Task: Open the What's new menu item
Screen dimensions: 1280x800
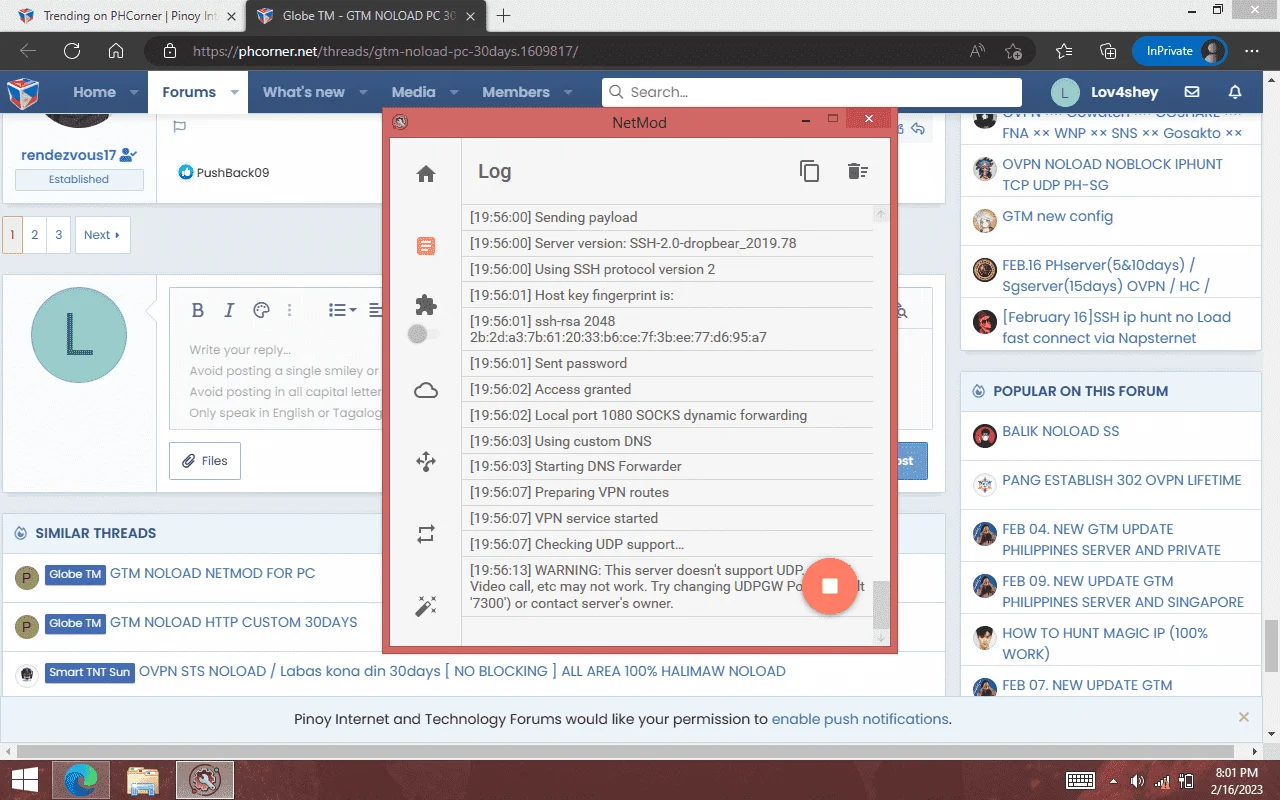Action: [303, 92]
